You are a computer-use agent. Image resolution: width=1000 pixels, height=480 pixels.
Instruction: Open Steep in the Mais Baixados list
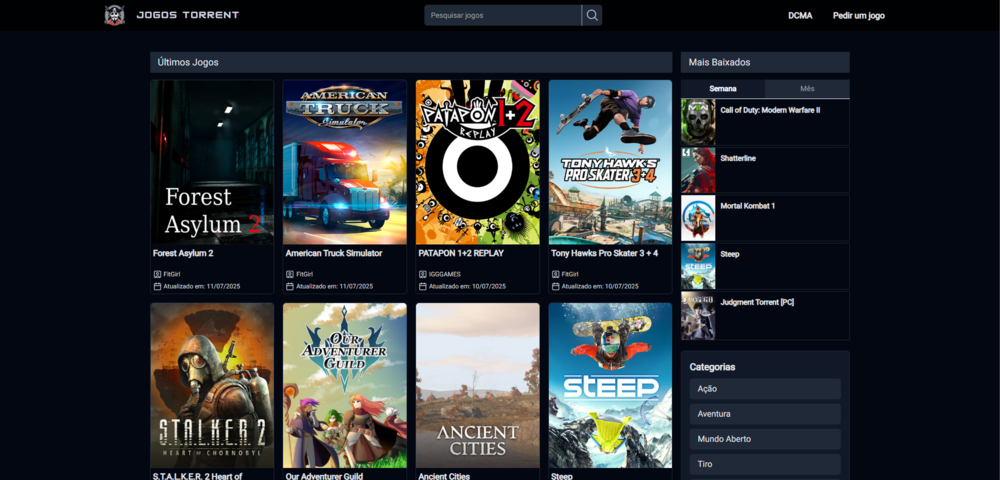pyautogui.click(x=765, y=266)
